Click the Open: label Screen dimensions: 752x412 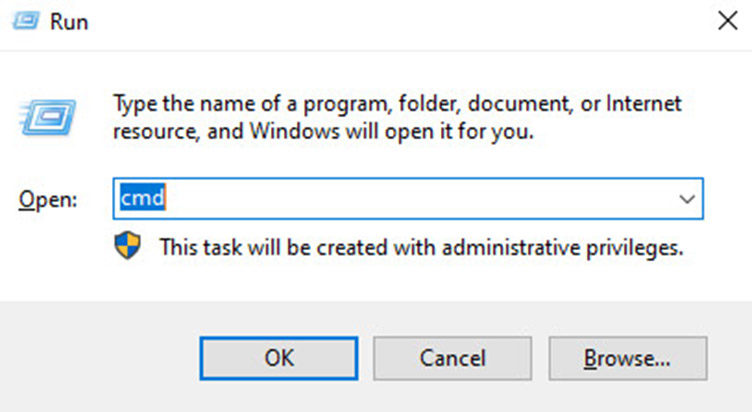tap(48, 199)
